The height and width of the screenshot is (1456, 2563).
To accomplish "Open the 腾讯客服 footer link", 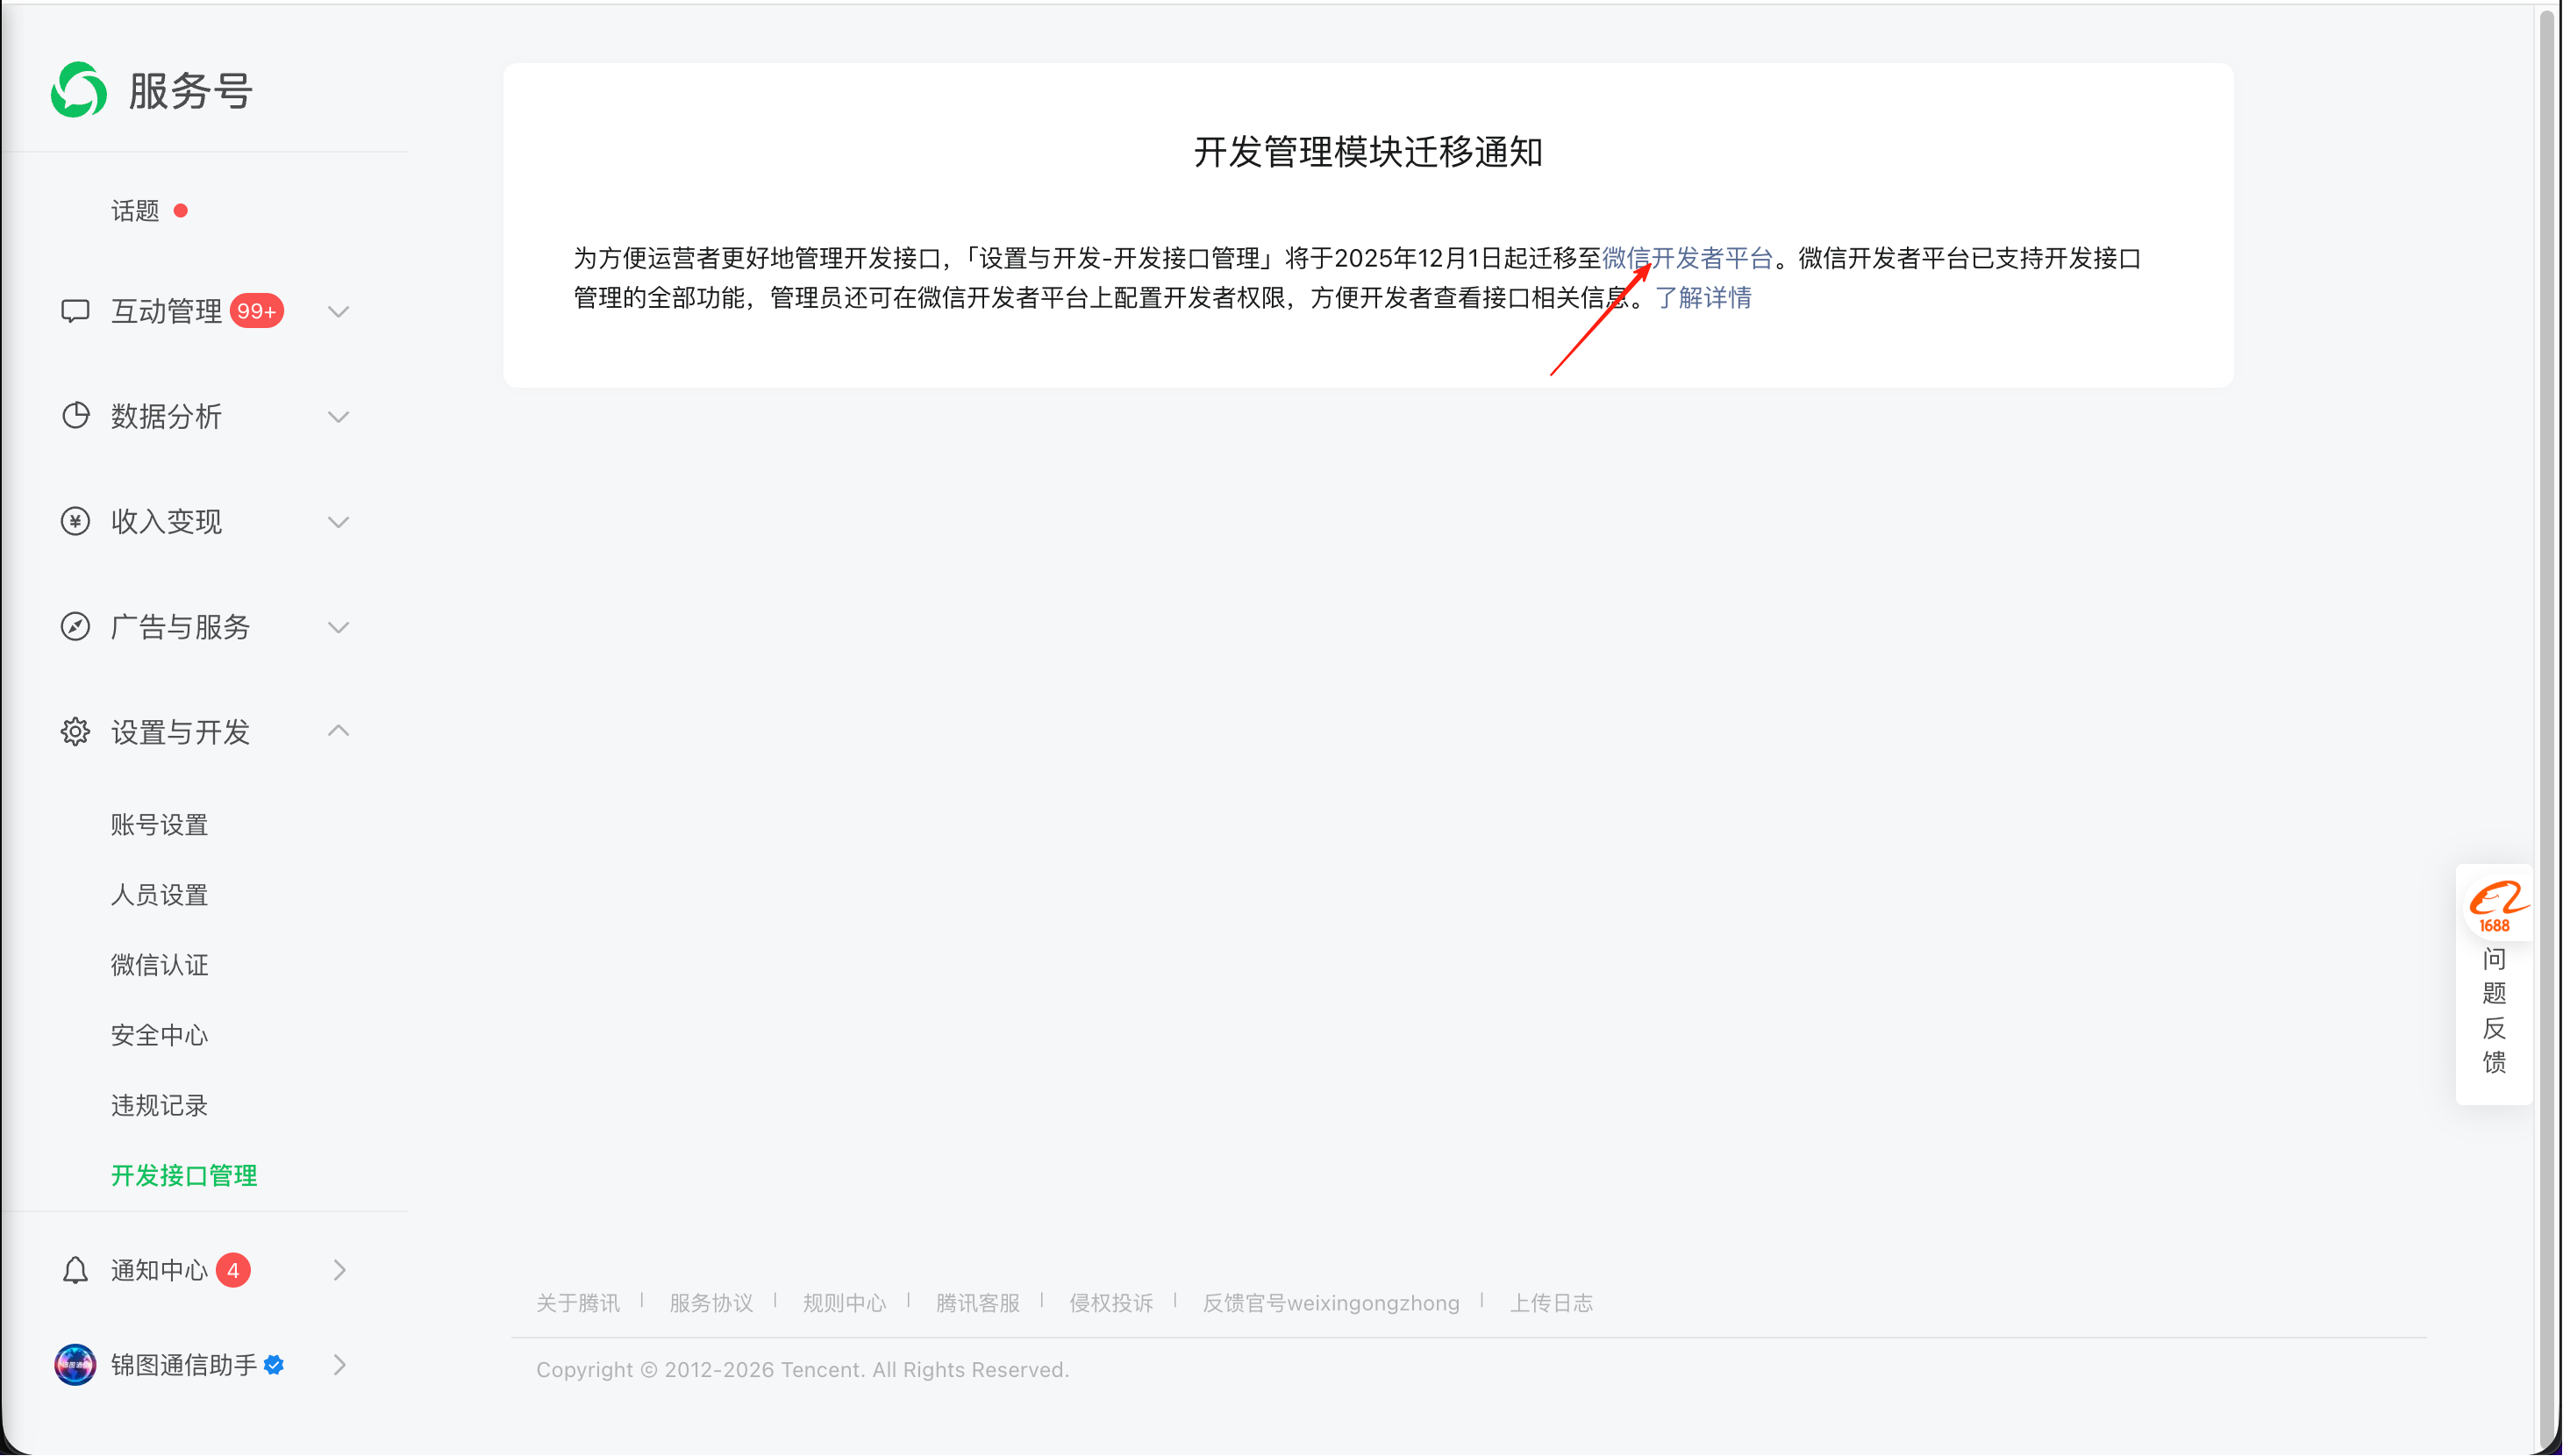I will 978,1303.
